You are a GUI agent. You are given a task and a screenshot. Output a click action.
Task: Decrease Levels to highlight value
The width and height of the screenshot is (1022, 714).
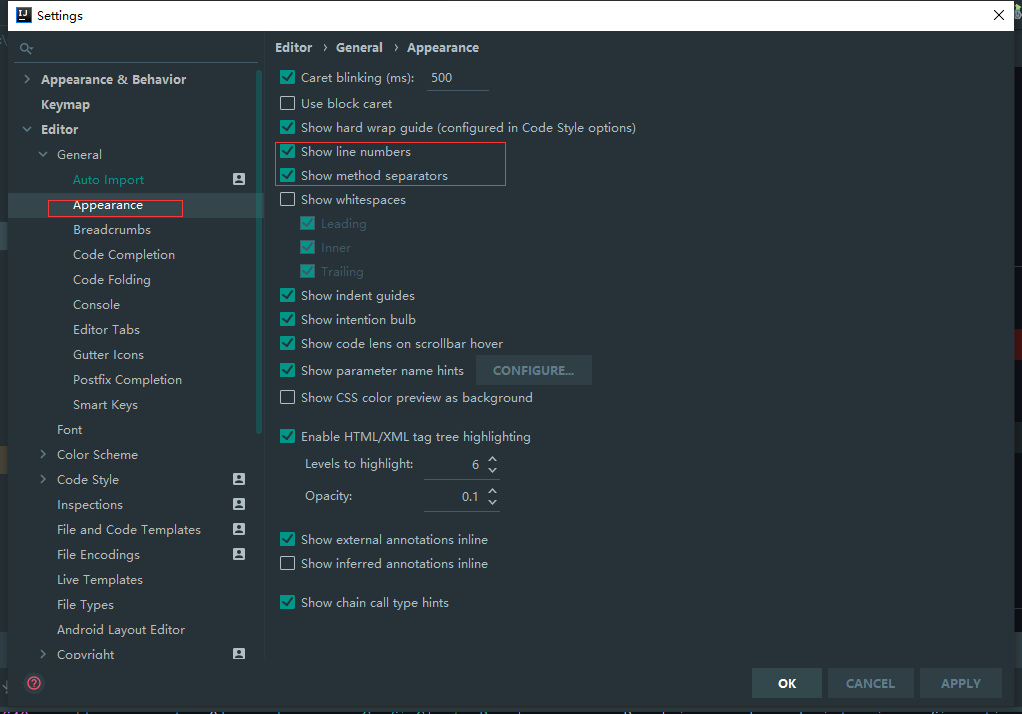pyautogui.click(x=493, y=469)
